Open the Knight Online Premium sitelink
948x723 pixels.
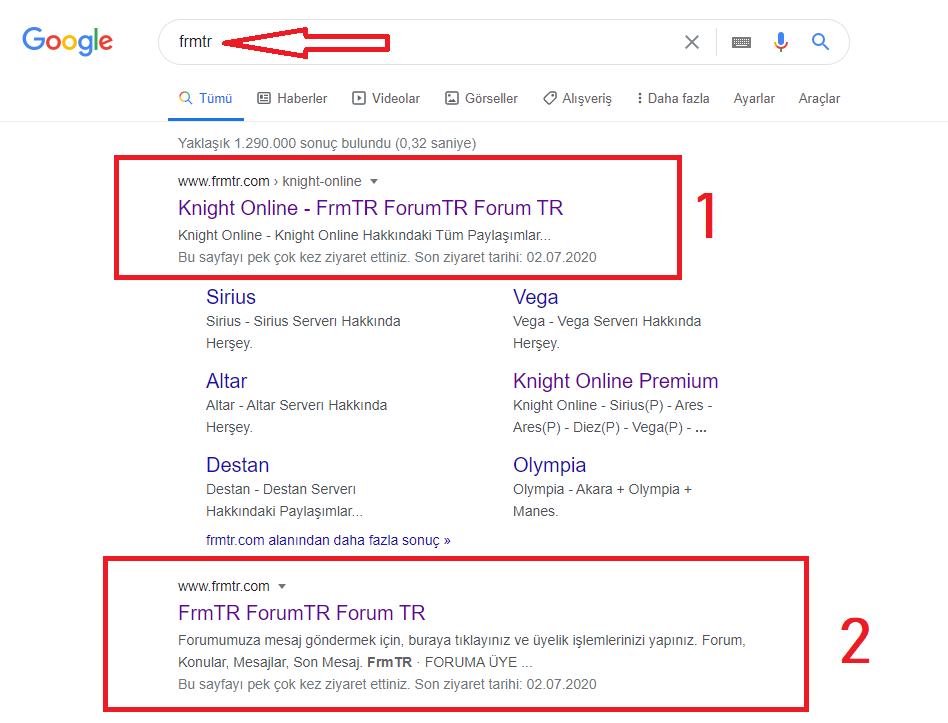pos(615,381)
